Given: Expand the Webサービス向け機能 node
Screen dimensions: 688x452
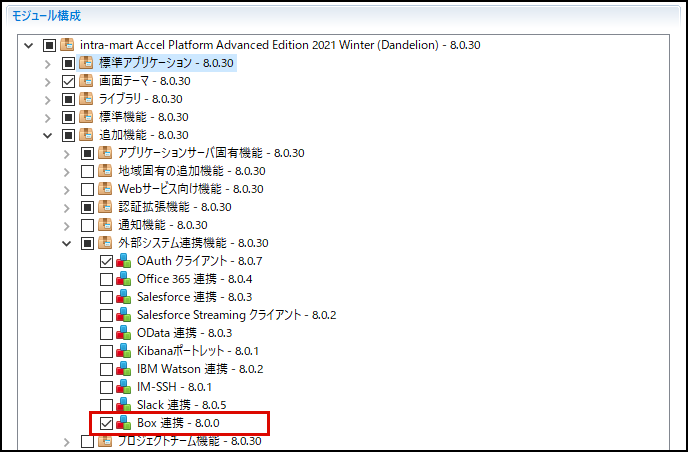Looking at the screenshot, I should [x=67, y=190].
